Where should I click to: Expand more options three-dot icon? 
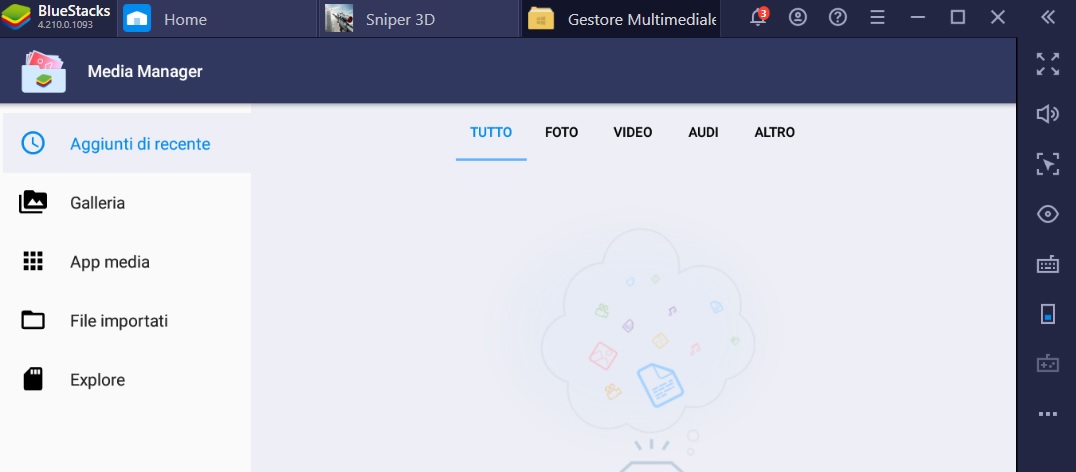1047,414
